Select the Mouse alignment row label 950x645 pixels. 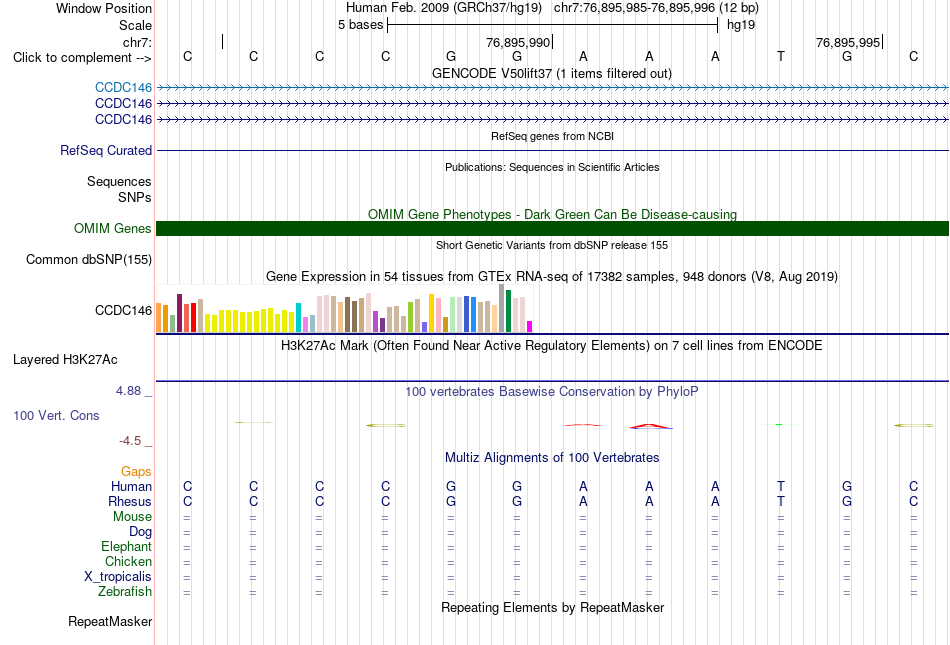[132, 517]
